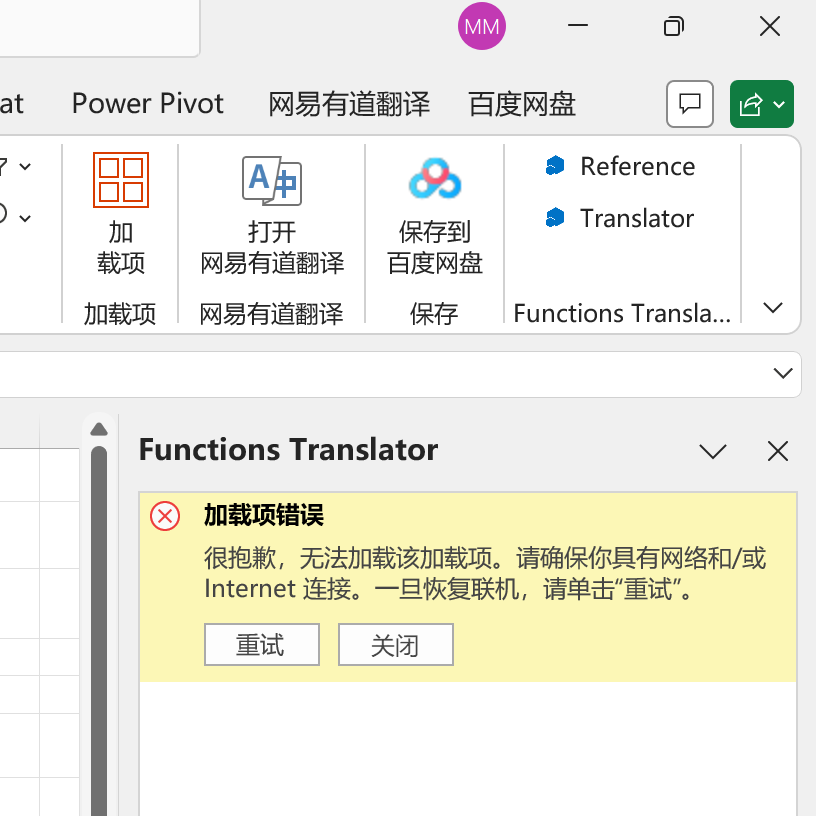Expand the chevron beside the sort tool

coord(25,166)
